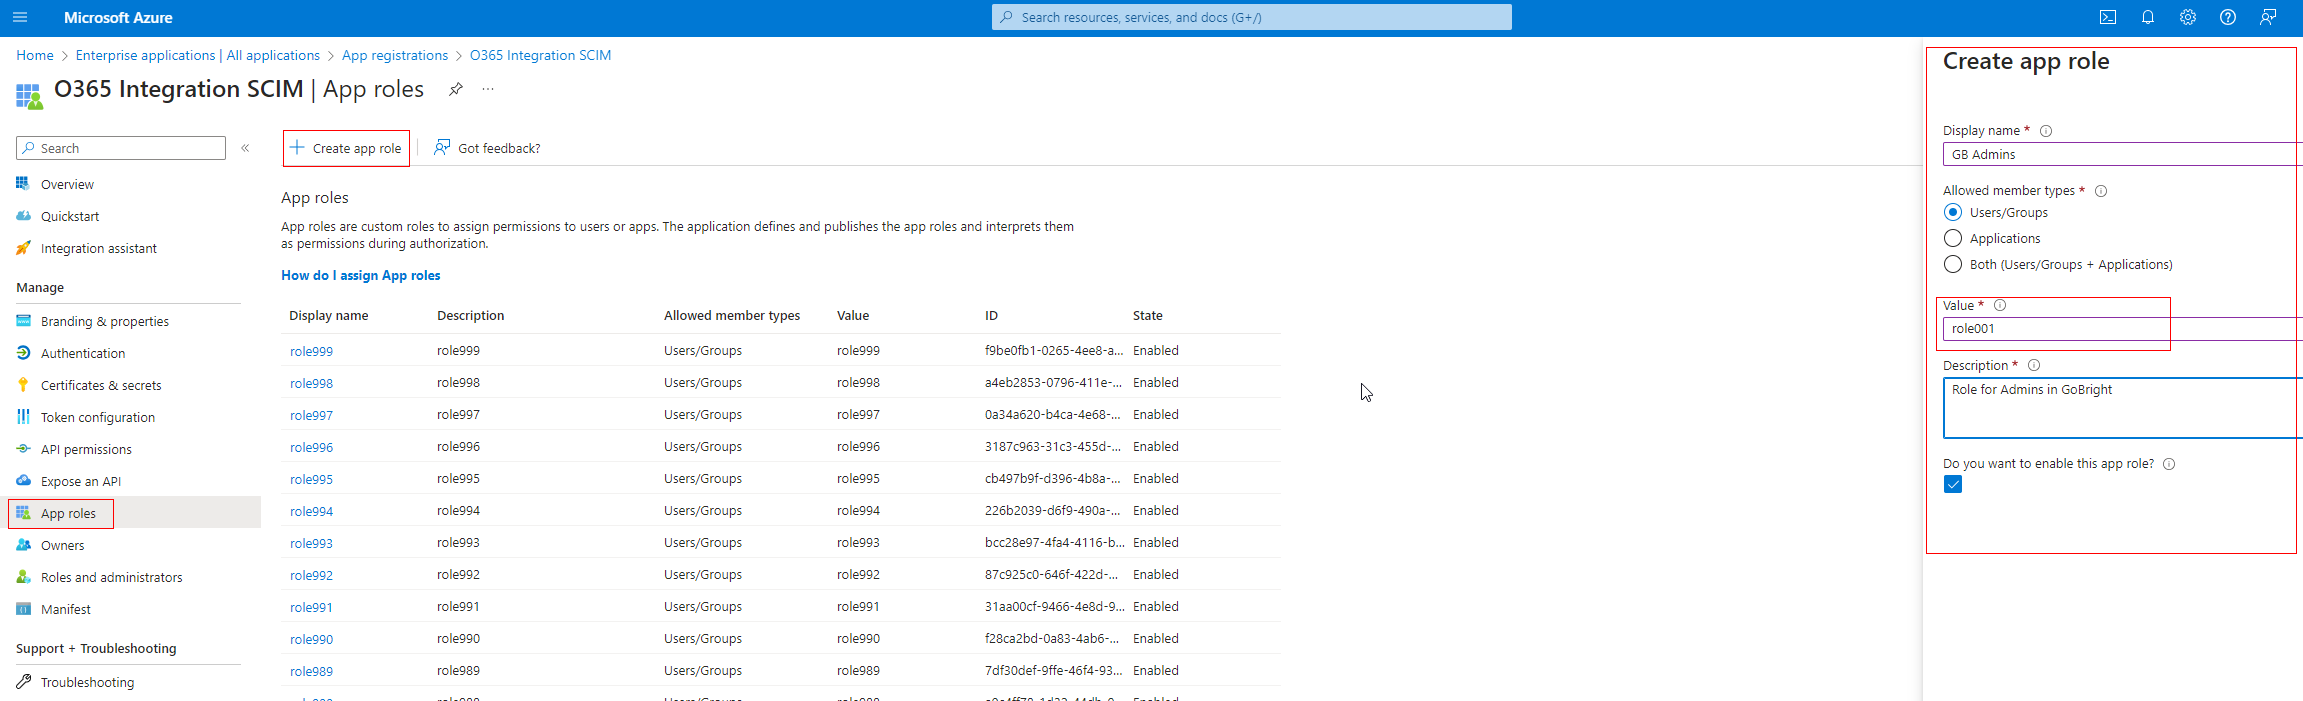Open portal settings gear
2303x701 pixels.
click(2188, 17)
